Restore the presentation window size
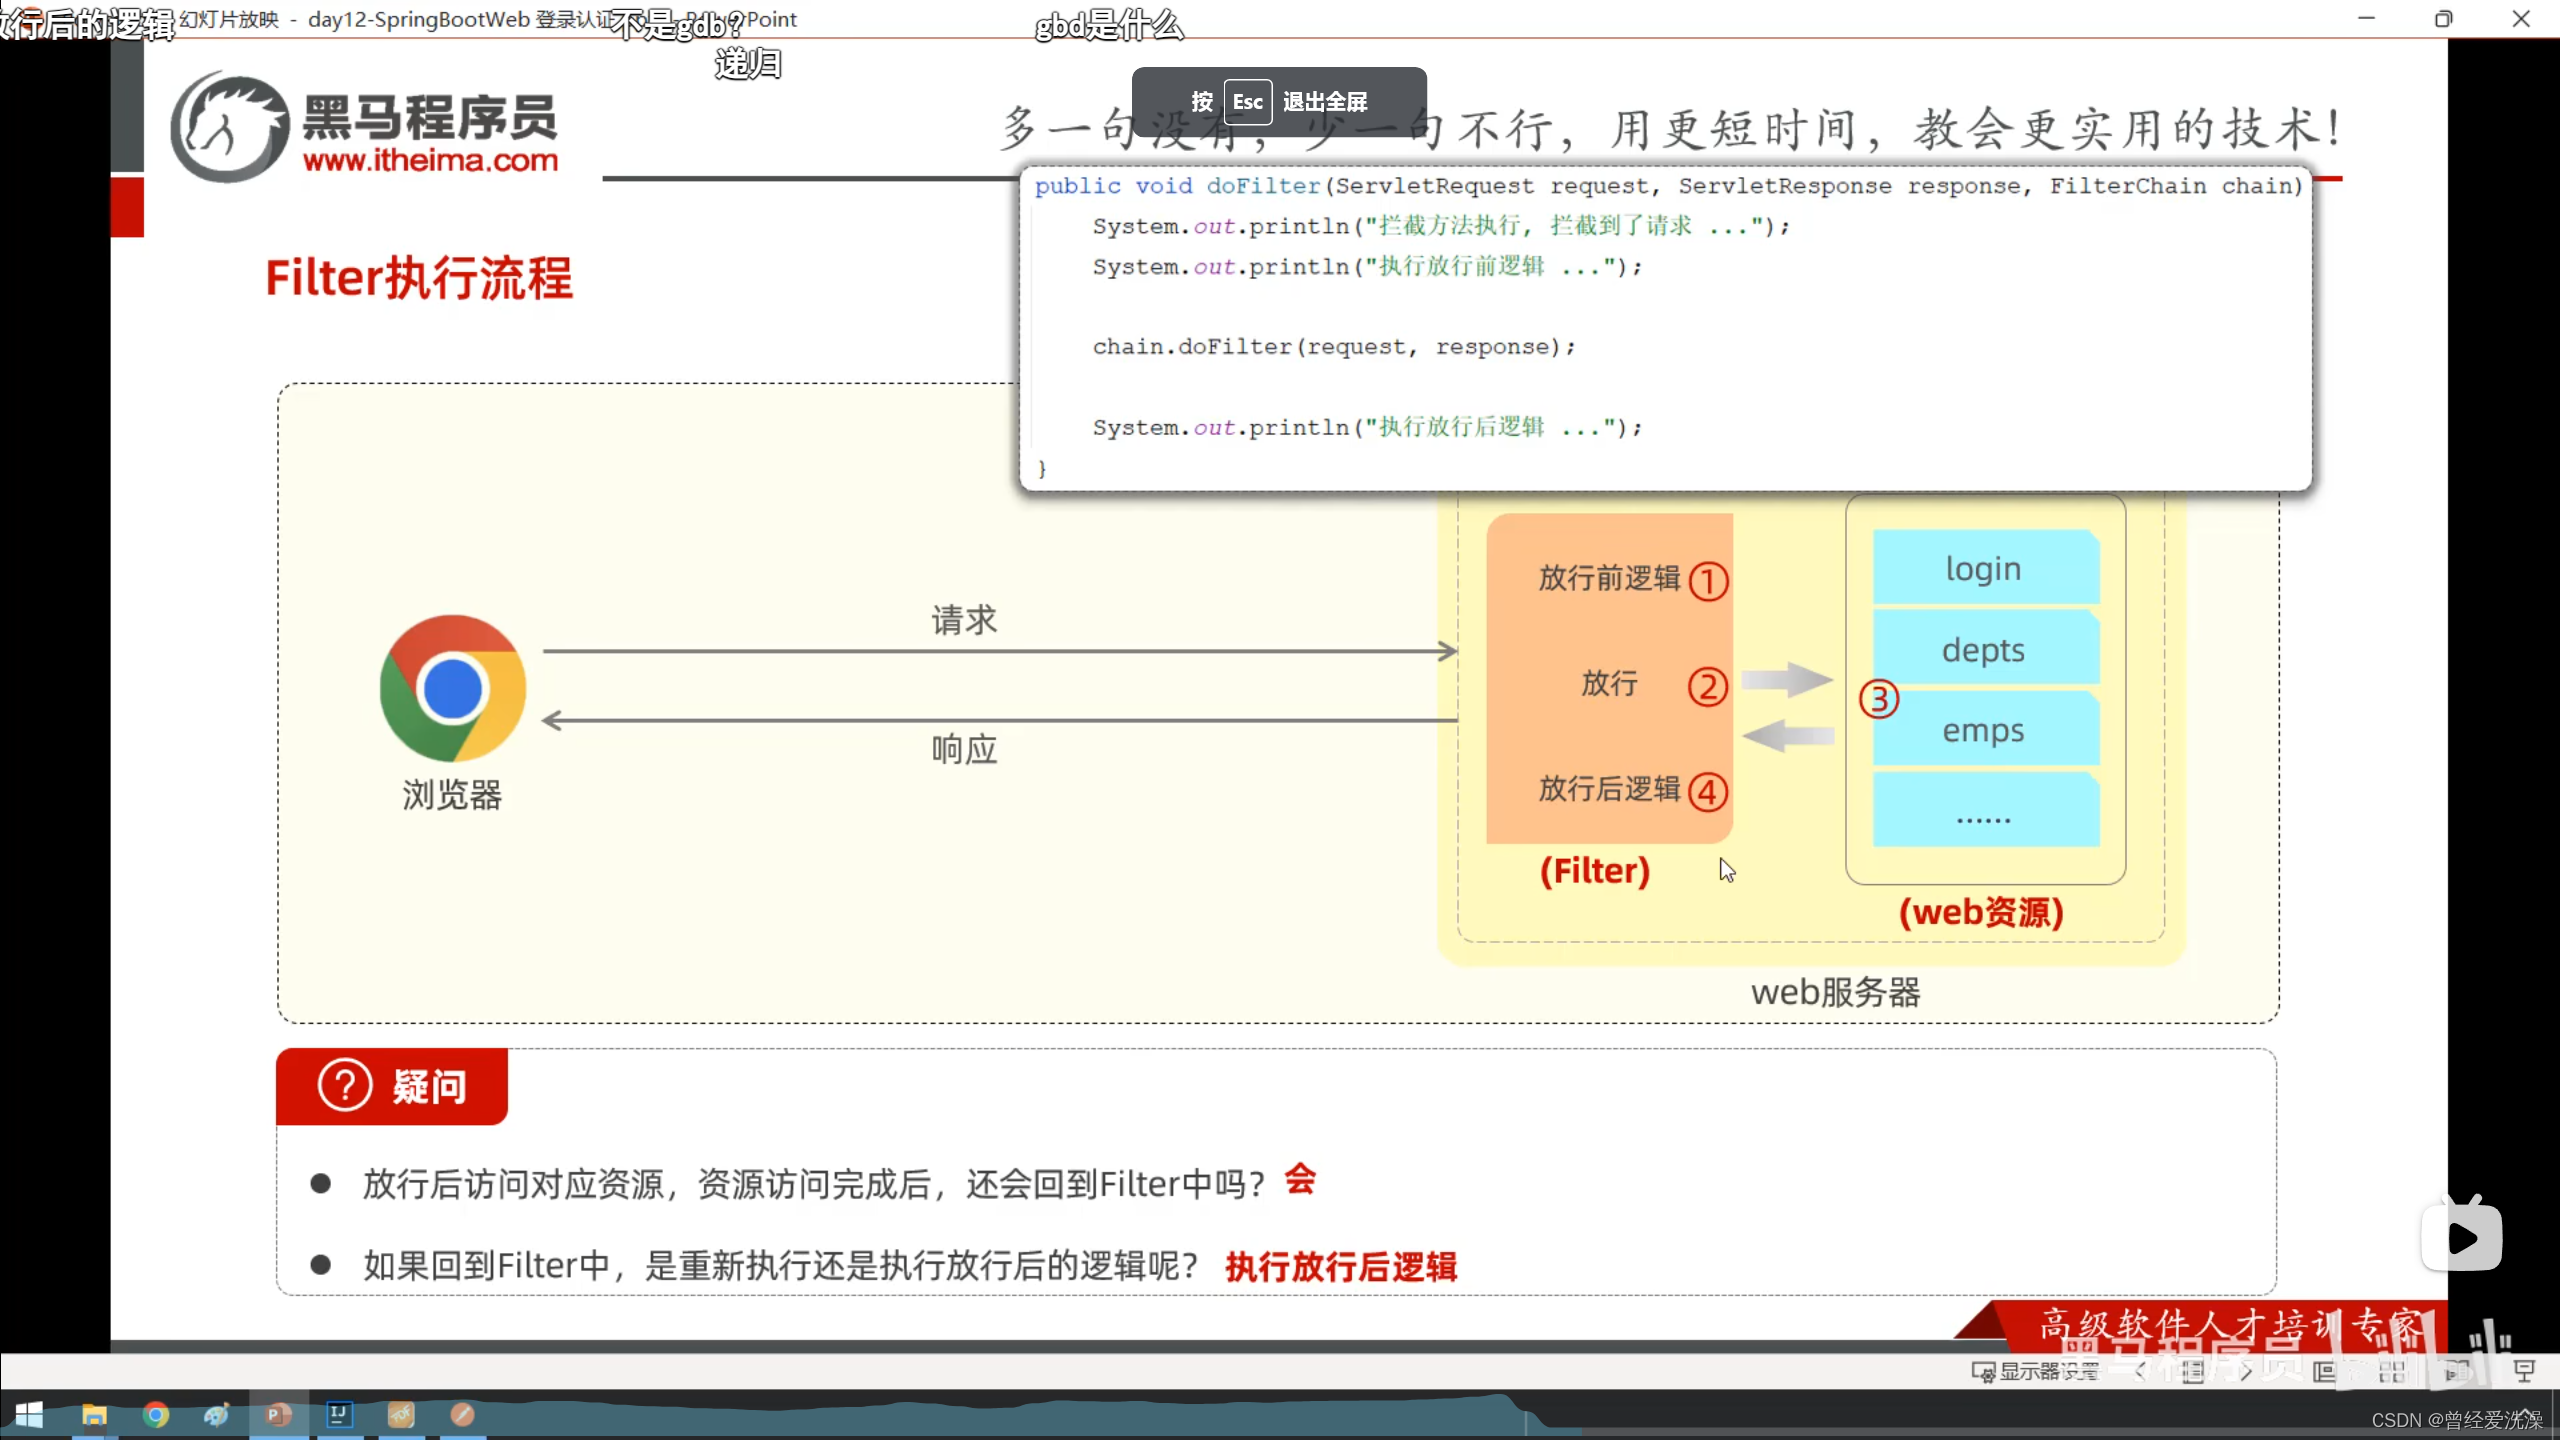The height and width of the screenshot is (1440, 2560). [x=2446, y=19]
